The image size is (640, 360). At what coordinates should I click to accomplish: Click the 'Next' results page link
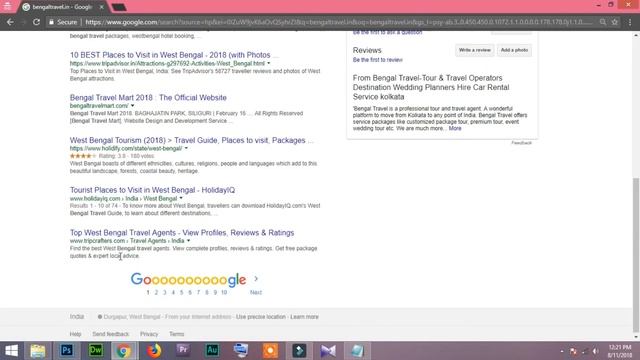256,292
